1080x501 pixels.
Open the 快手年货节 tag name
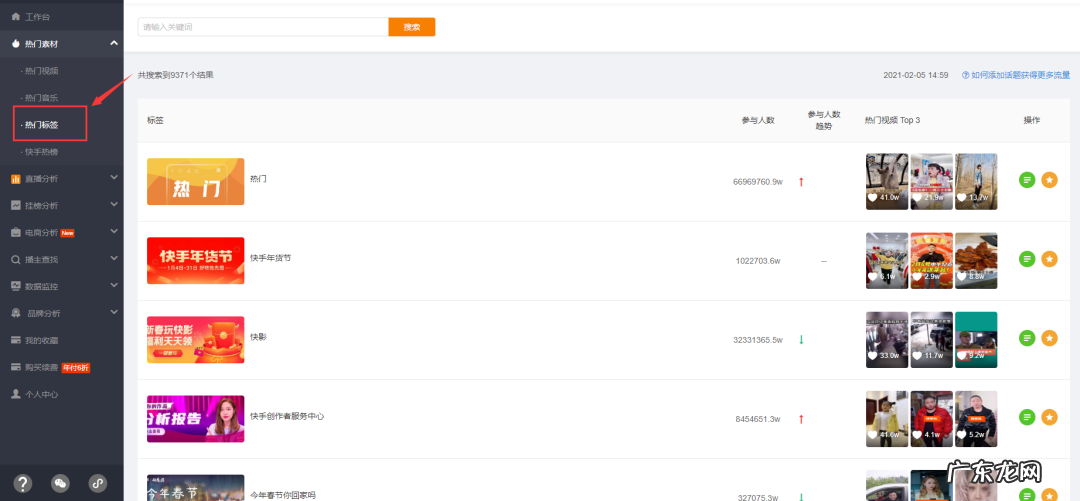coord(271,258)
